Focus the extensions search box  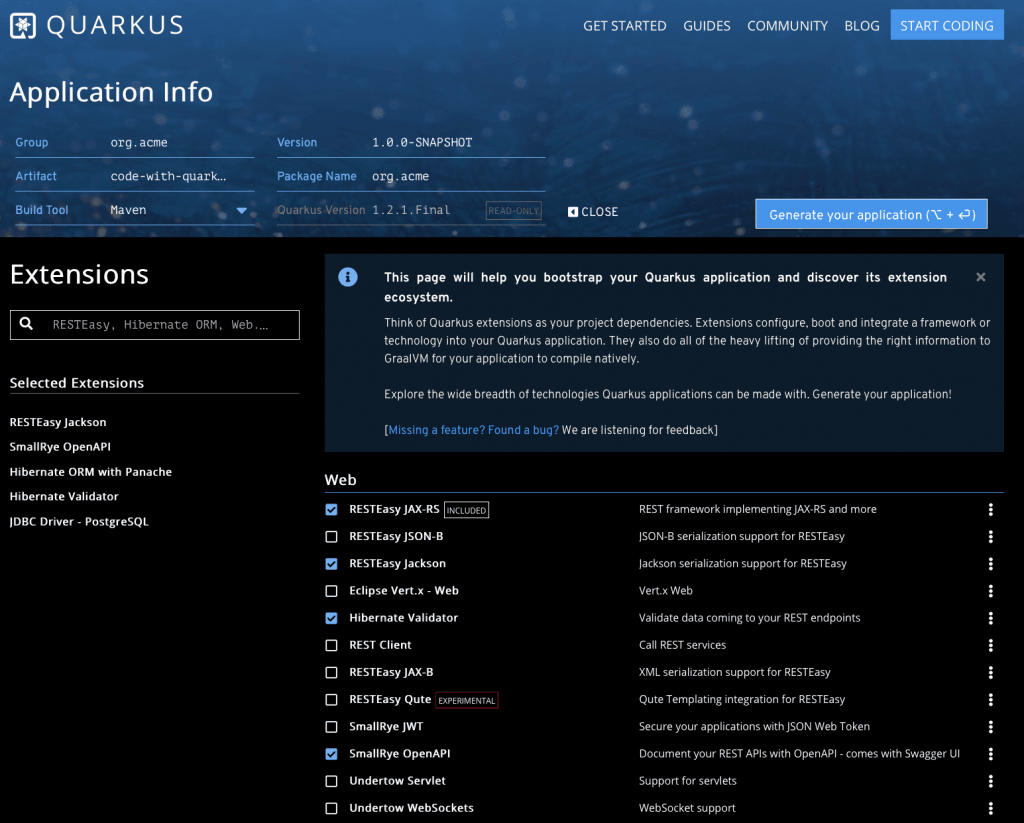(155, 325)
